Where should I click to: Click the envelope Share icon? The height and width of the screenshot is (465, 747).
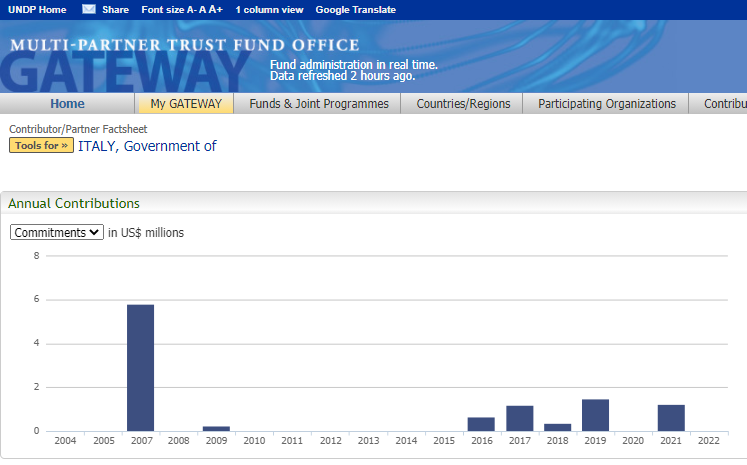[89, 9]
